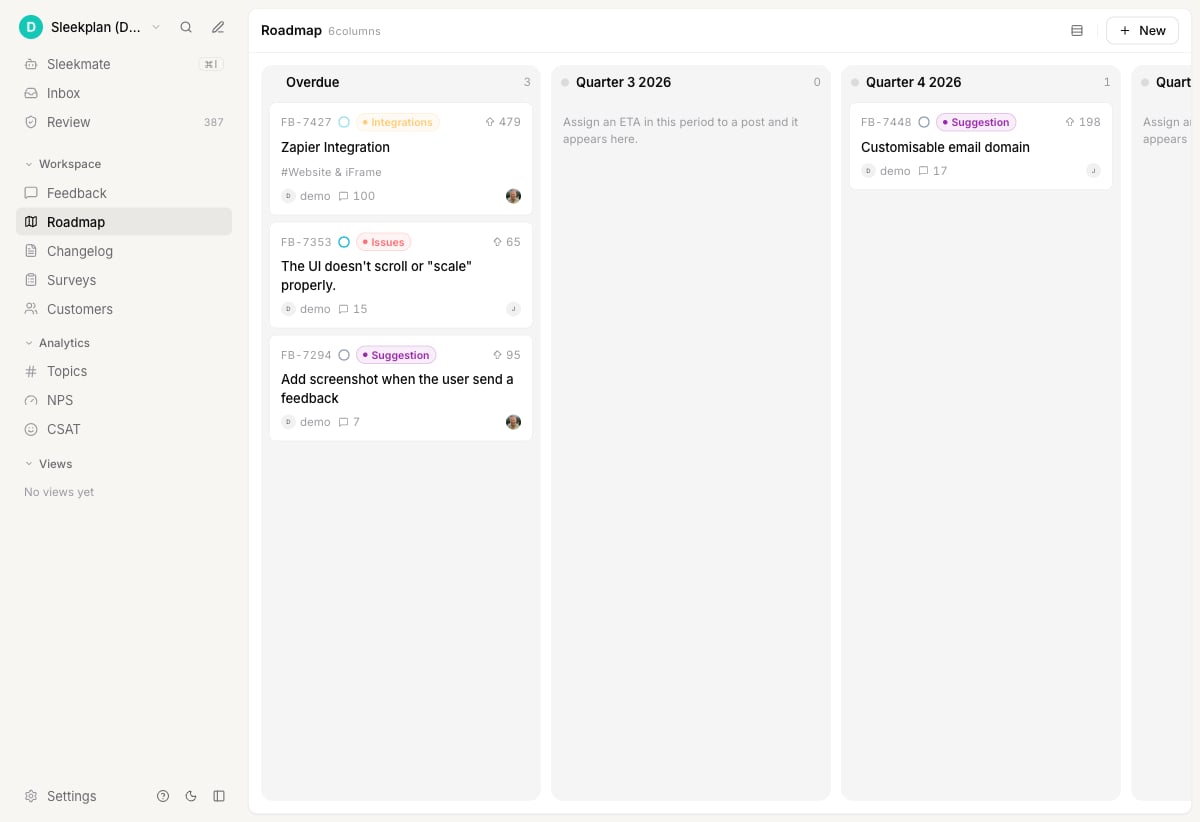Click the Suggestion tag on FB-7448

976,122
